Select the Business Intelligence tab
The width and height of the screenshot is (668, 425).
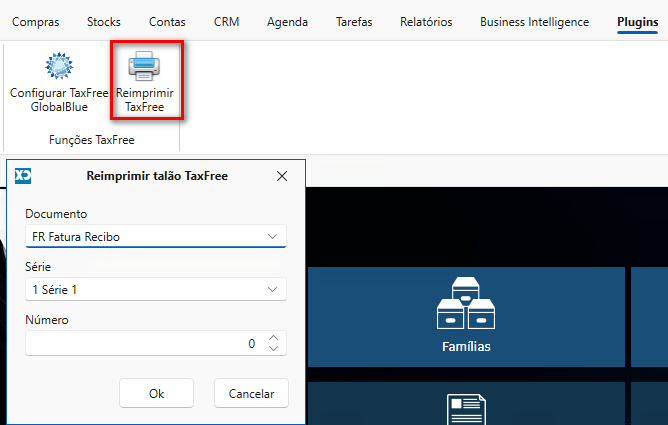pyautogui.click(x=534, y=22)
